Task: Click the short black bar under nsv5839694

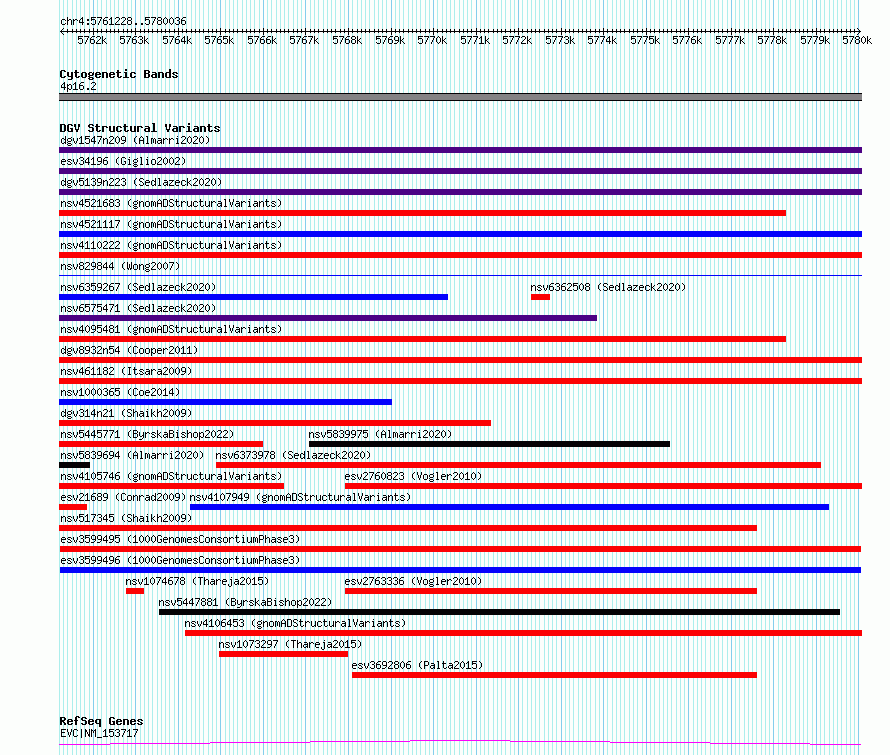Action: (x=74, y=465)
